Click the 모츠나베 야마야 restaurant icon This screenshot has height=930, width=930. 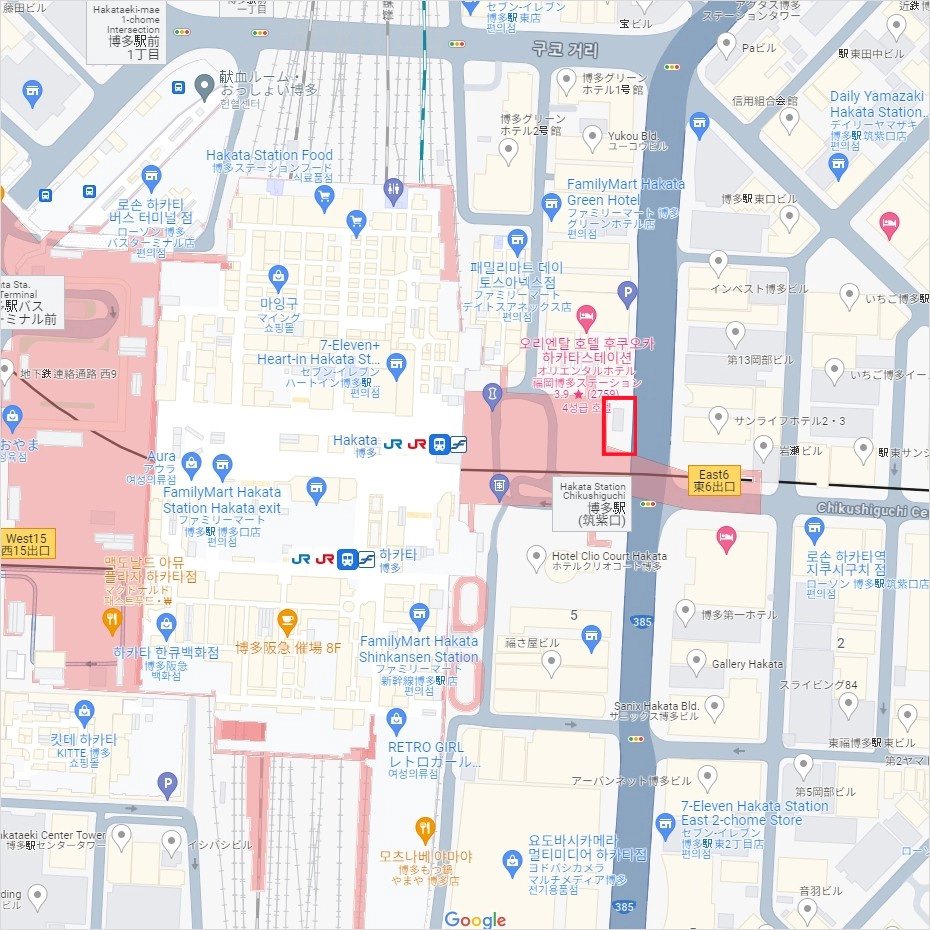click(424, 829)
